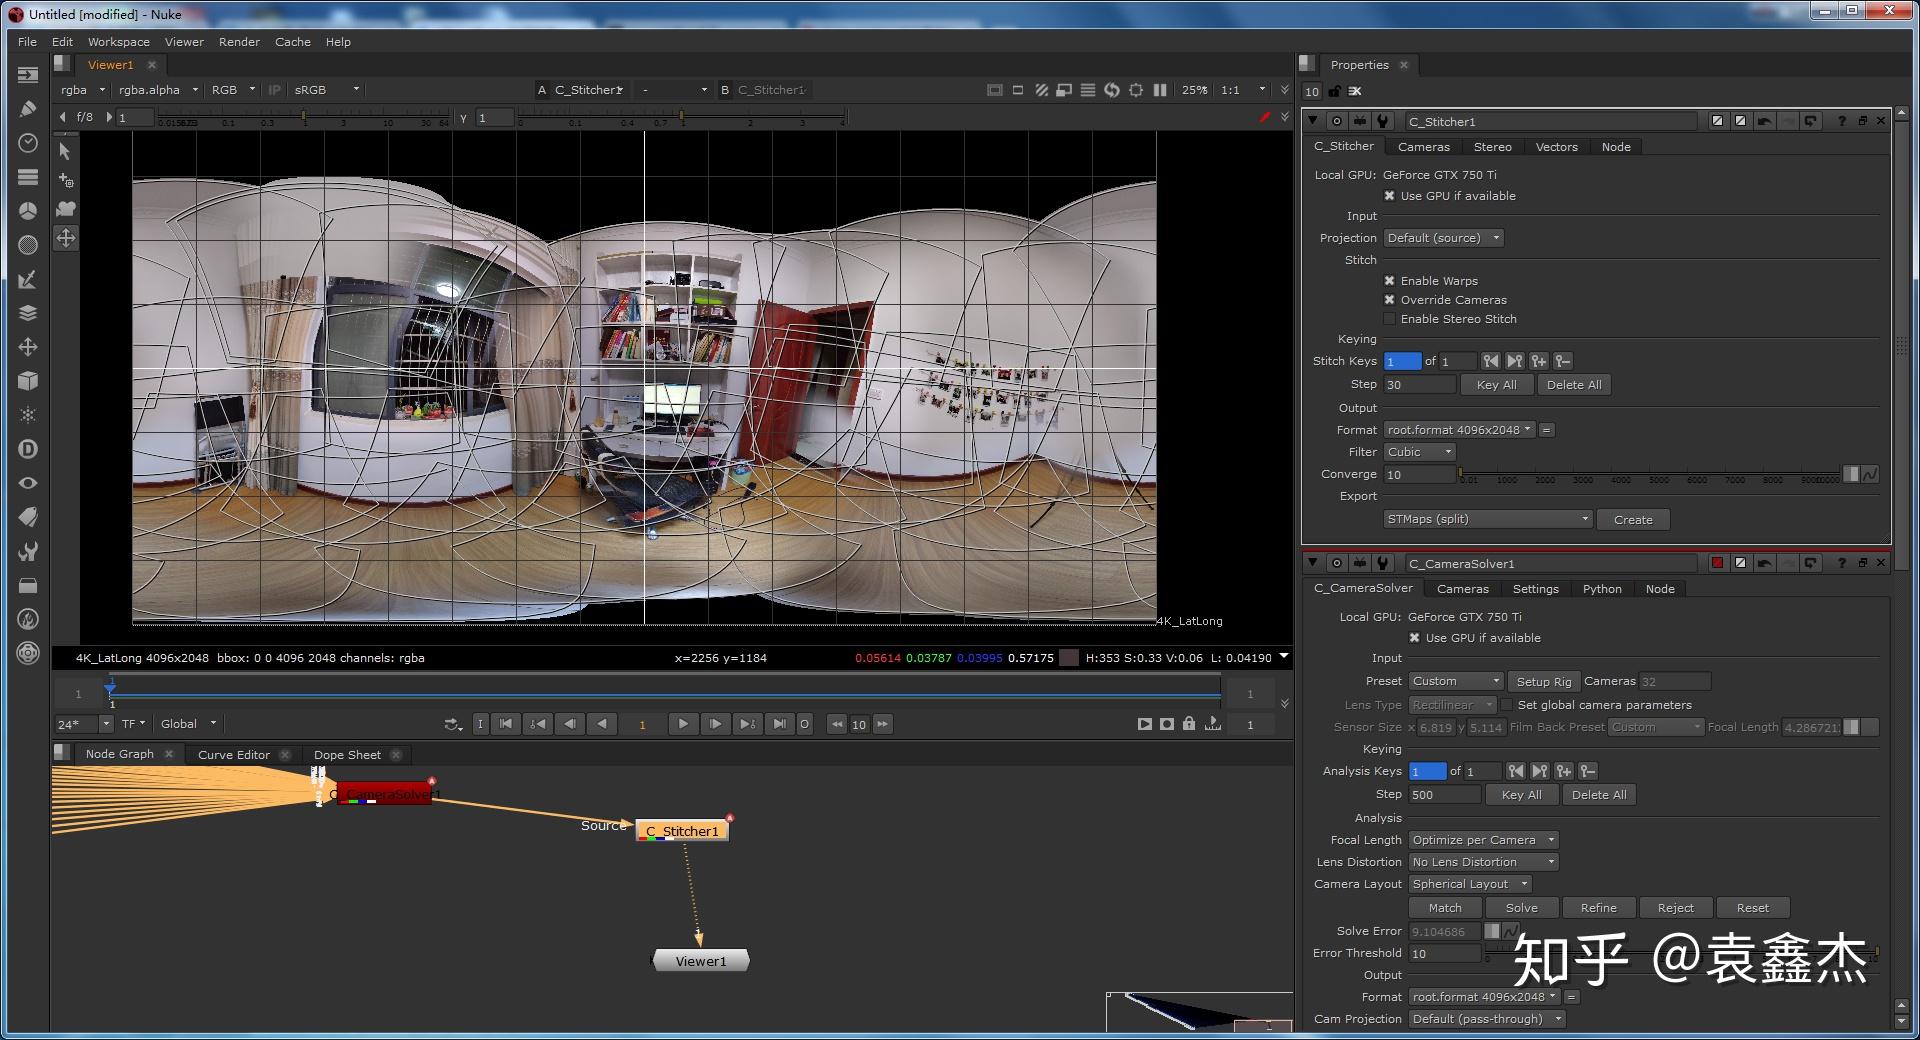This screenshot has height=1040, width=1920.
Task: Open the 3D nodes toolbar icon
Action: point(28,381)
